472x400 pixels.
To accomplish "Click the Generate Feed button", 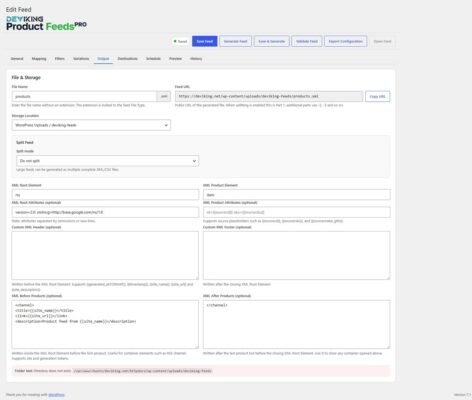I will point(235,41).
